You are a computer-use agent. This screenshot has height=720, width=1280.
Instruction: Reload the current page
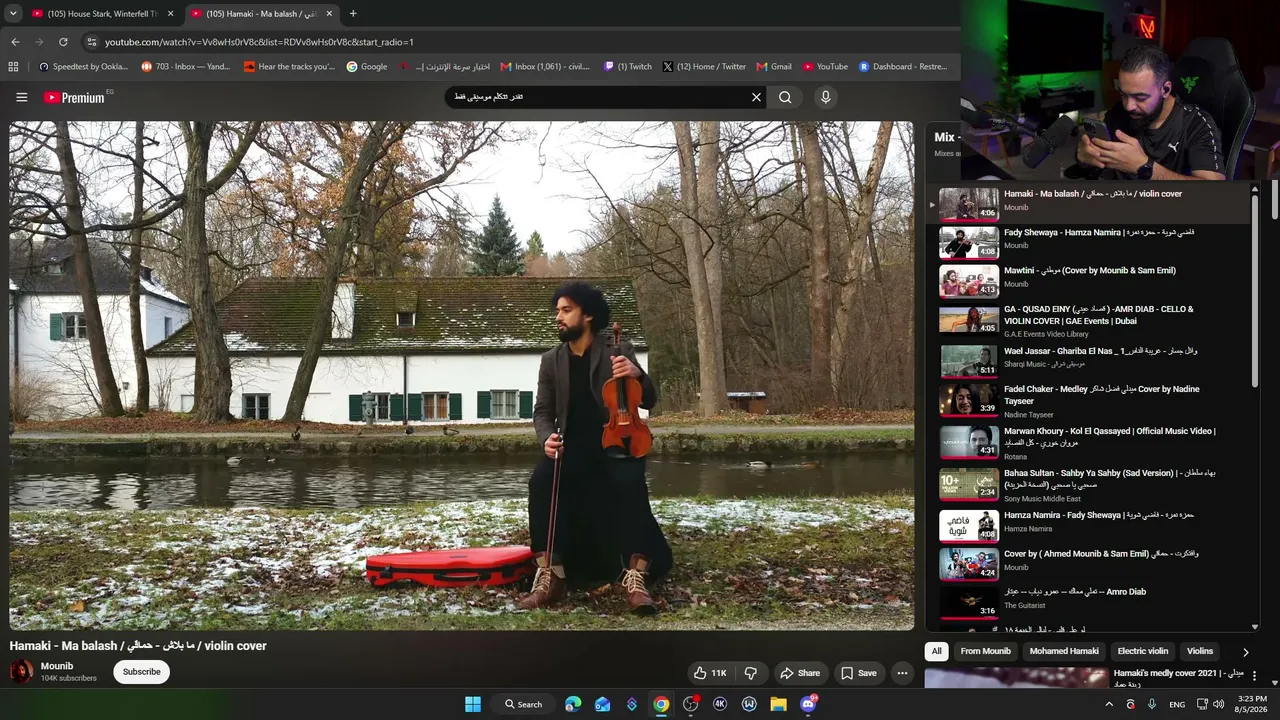coord(63,42)
